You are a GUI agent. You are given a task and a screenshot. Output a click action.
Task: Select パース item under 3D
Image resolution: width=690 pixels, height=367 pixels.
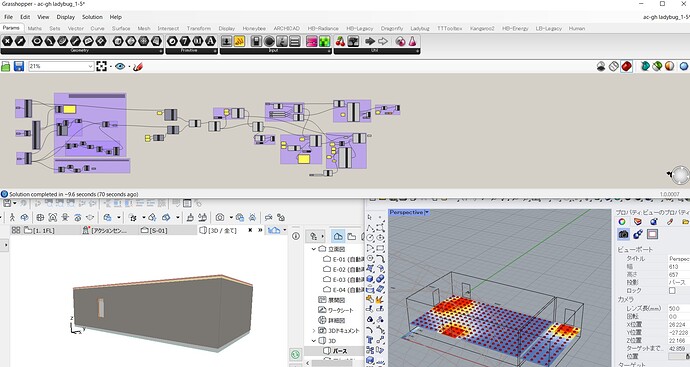point(335,351)
